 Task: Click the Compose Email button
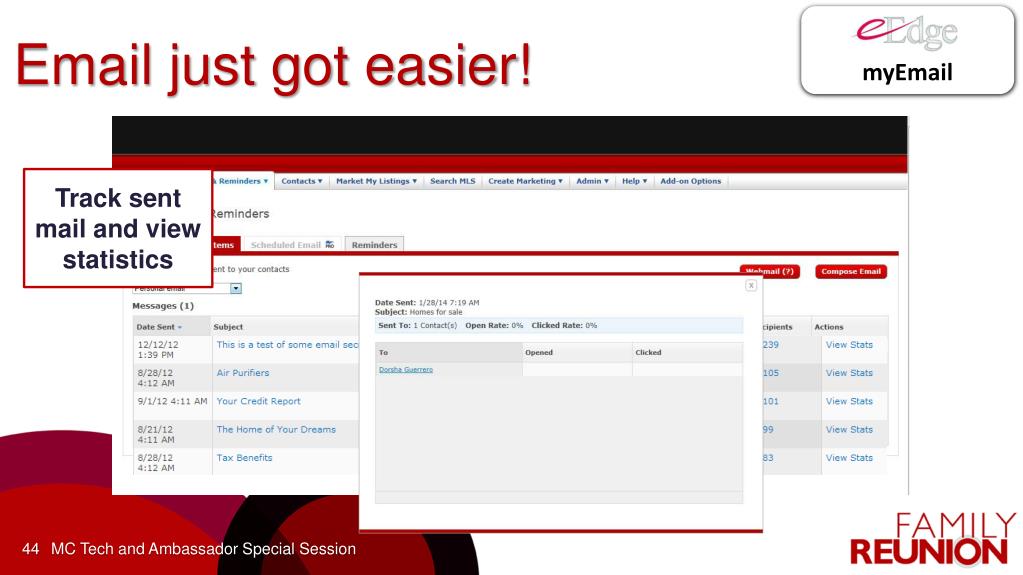tap(851, 272)
